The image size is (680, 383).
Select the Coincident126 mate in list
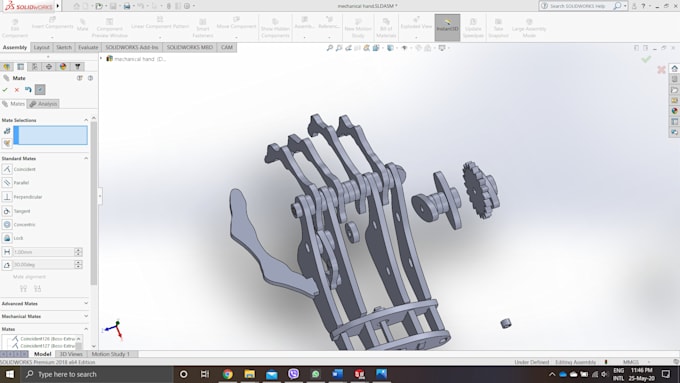[x=45, y=339]
